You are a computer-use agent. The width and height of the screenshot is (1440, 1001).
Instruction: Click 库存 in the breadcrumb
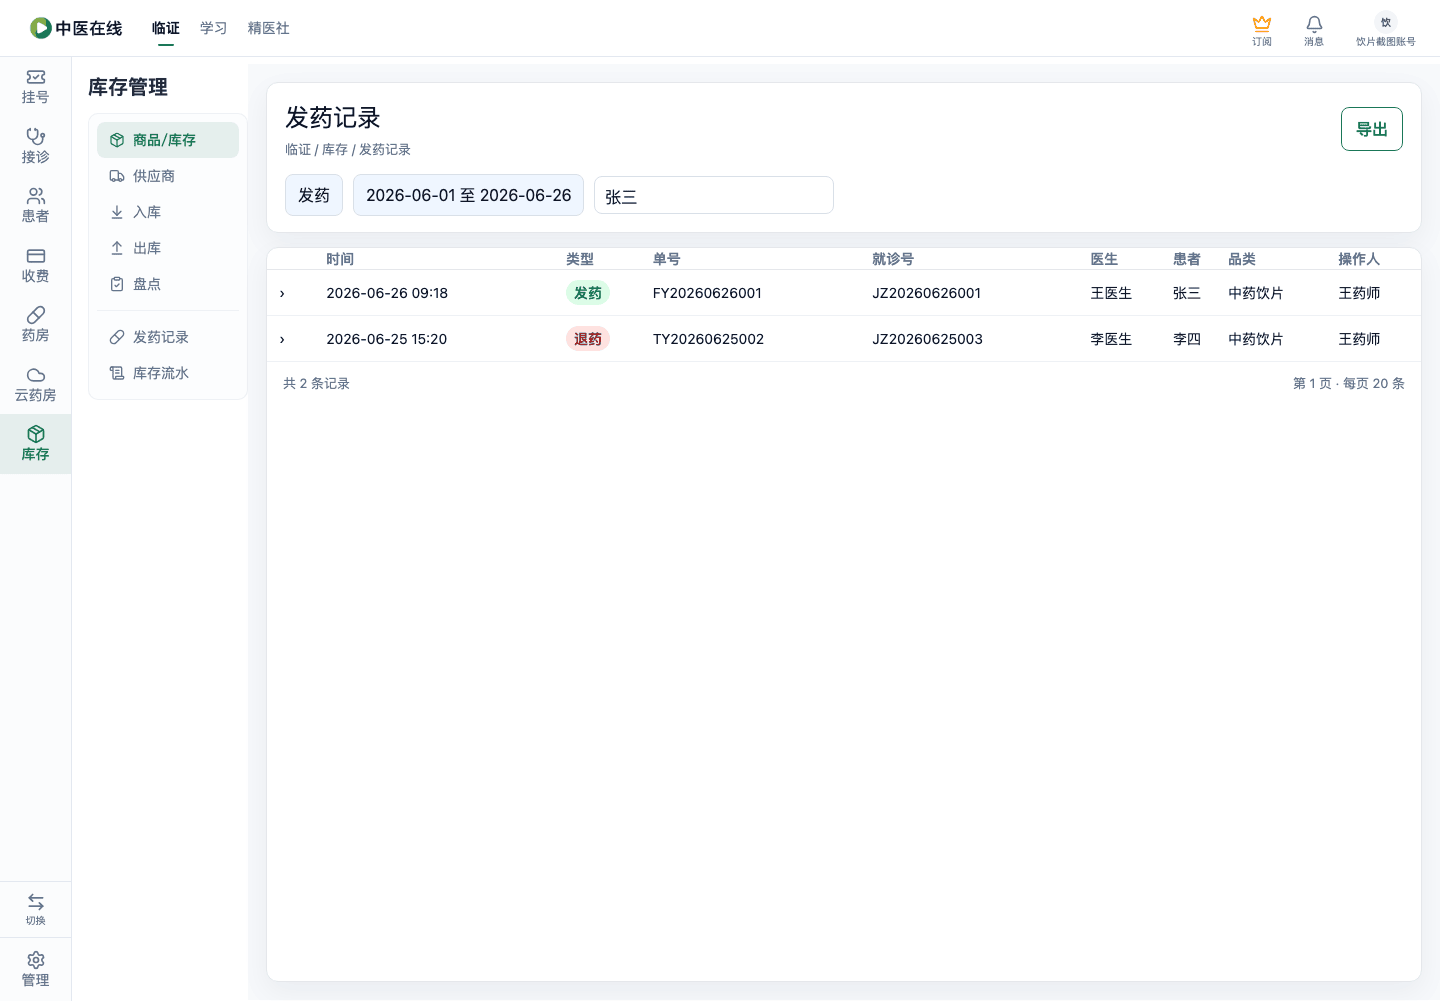tap(335, 149)
